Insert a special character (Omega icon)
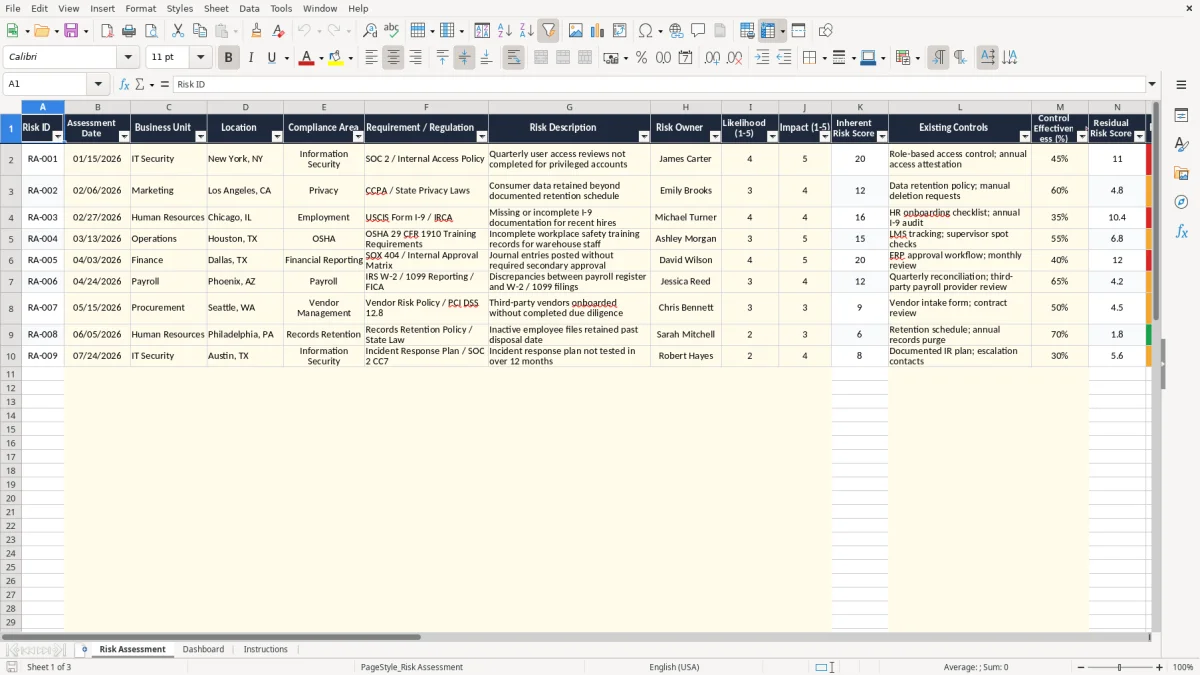 (x=645, y=31)
